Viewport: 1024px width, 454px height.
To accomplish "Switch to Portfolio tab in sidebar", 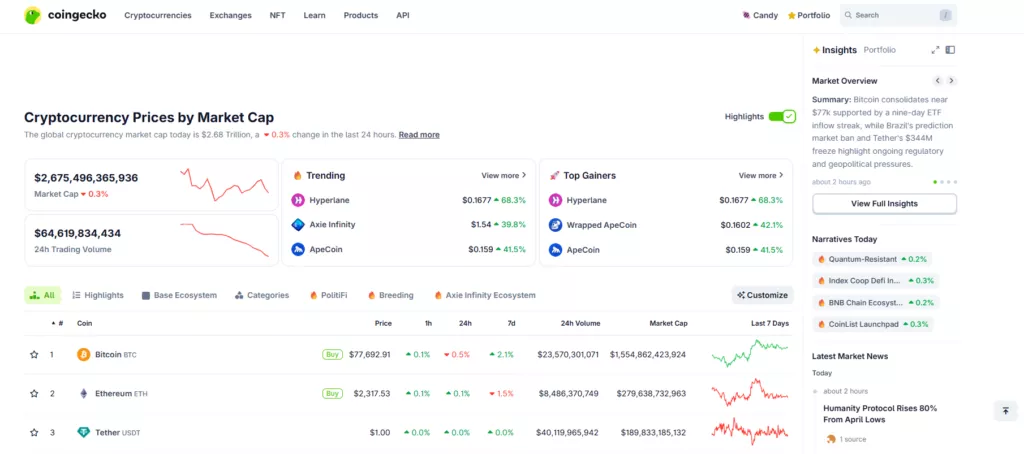I will tap(880, 50).
